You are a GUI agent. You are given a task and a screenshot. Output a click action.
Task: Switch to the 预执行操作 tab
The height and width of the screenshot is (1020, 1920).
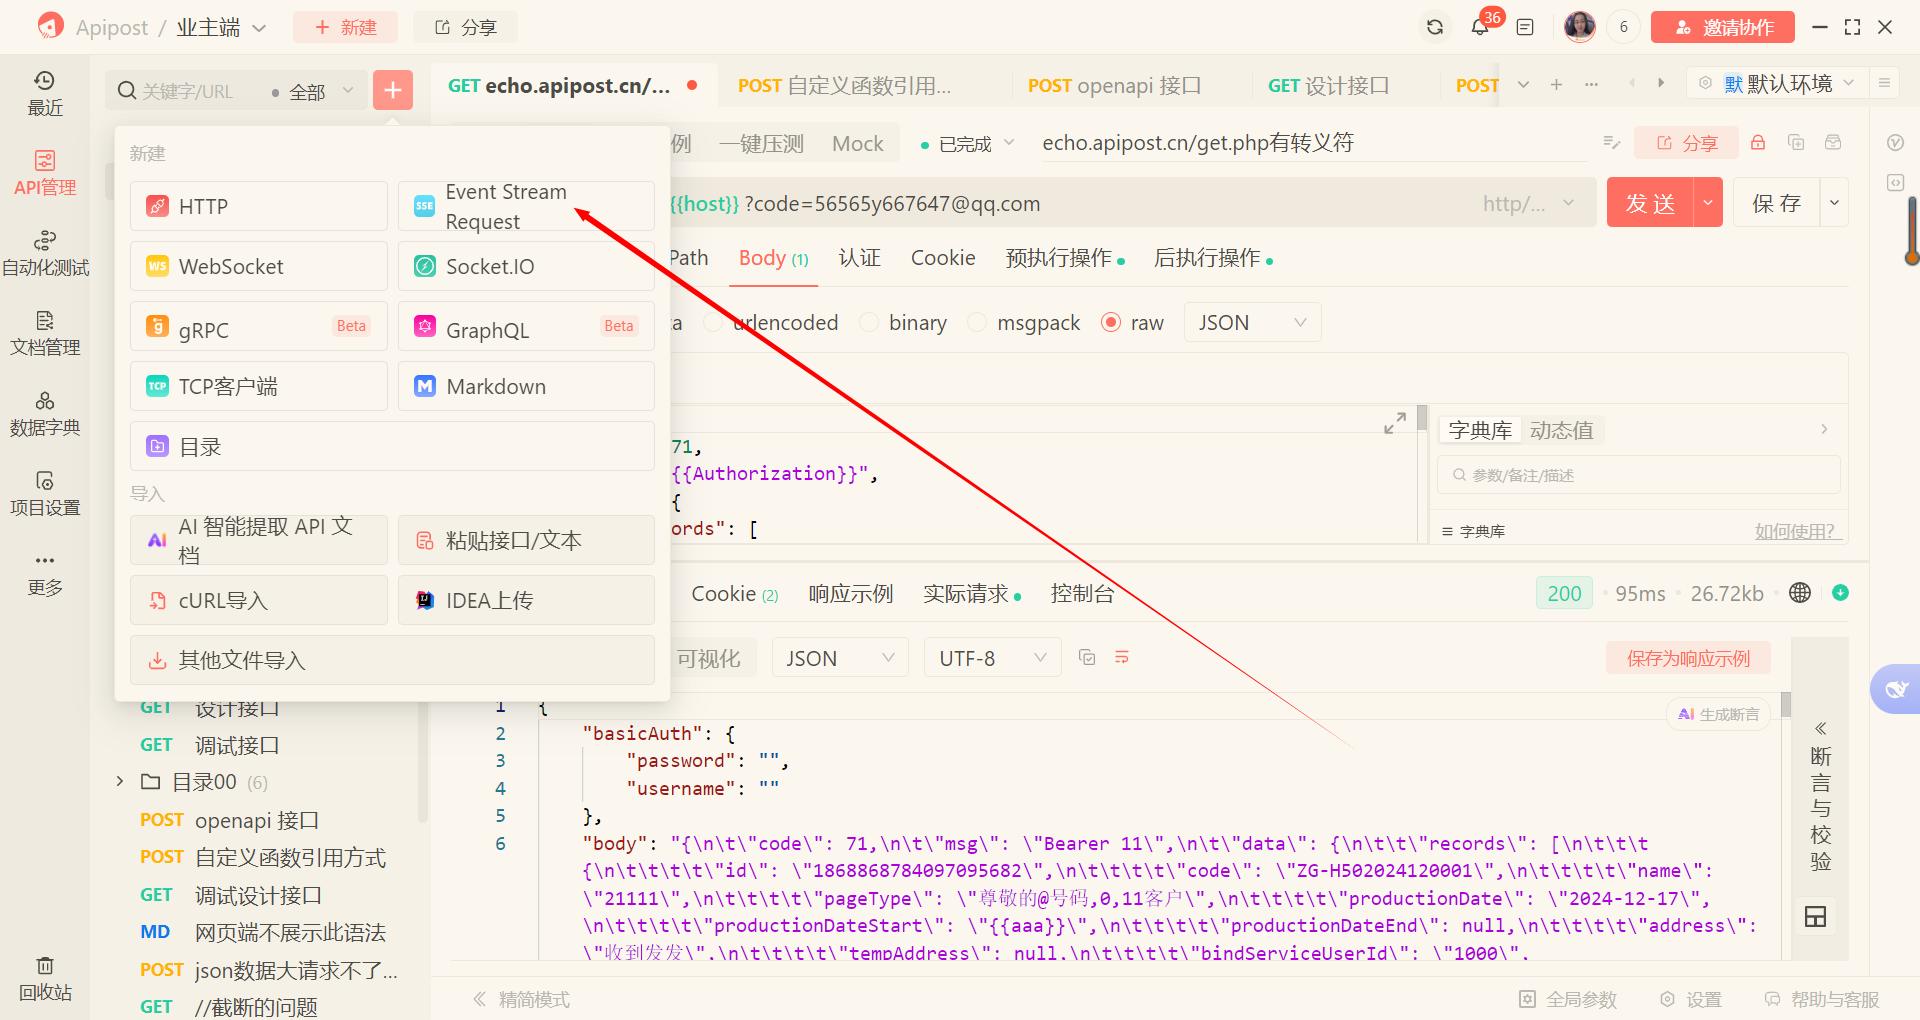pyautogui.click(x=1064, y=258)
